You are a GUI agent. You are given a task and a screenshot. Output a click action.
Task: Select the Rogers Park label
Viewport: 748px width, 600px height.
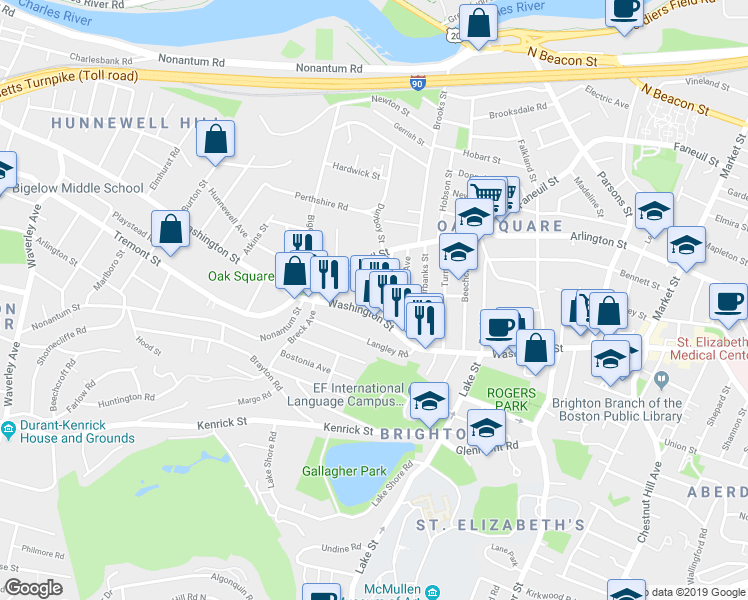511,400
